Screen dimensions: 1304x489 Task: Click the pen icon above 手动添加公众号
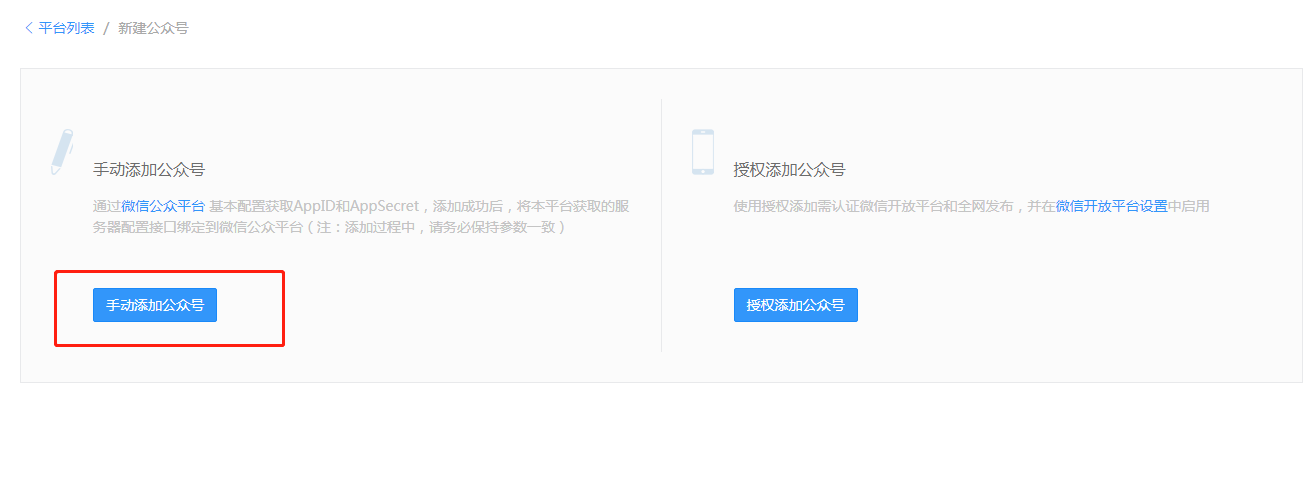tap(62, 151)
